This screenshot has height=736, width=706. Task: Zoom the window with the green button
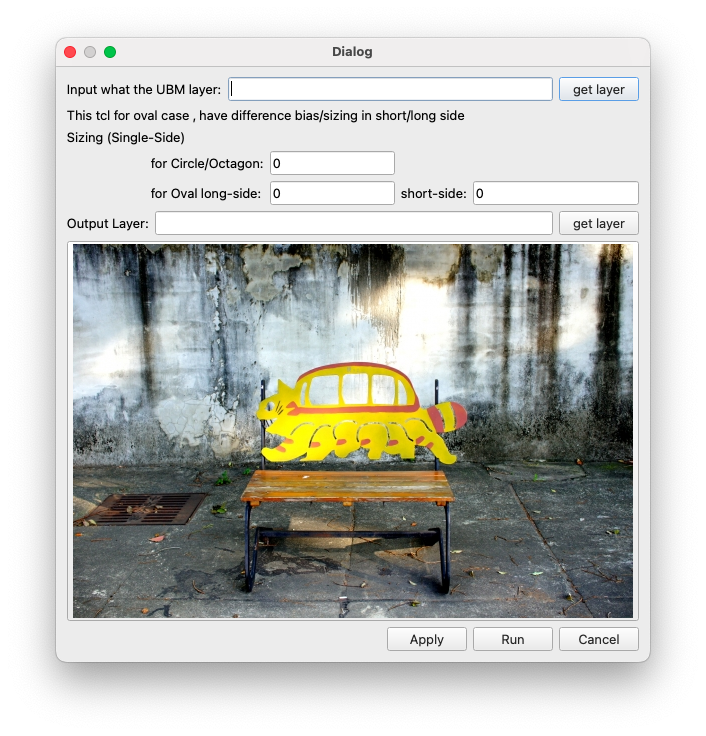[110, 52]
